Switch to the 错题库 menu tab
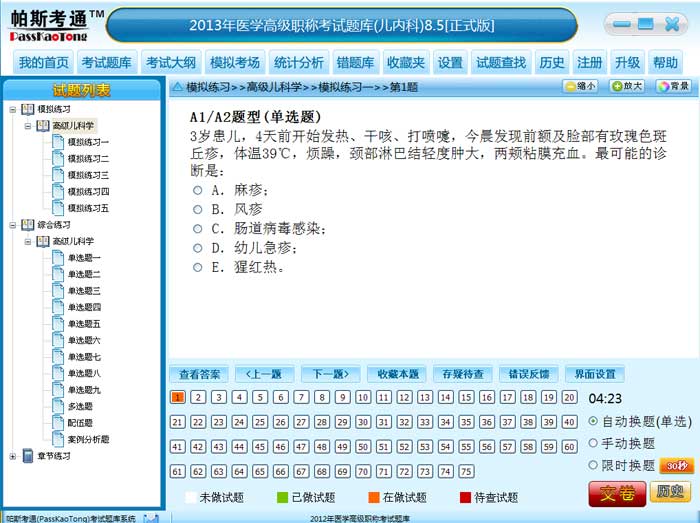Viewport: 700px width, 523px height. 356,63
